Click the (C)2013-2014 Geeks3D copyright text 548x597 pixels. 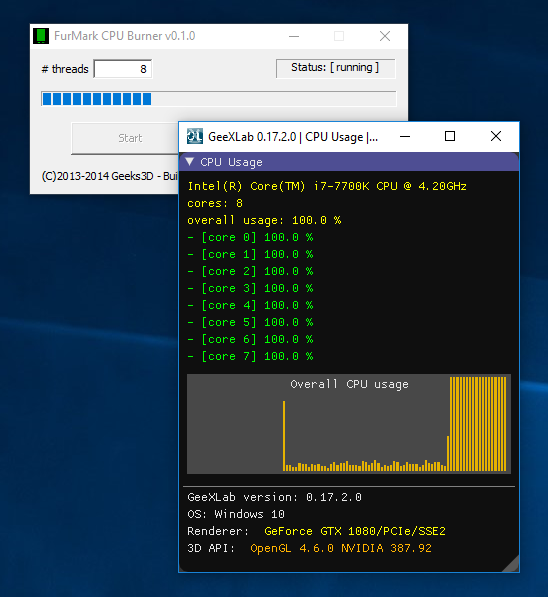coord(110,176)
